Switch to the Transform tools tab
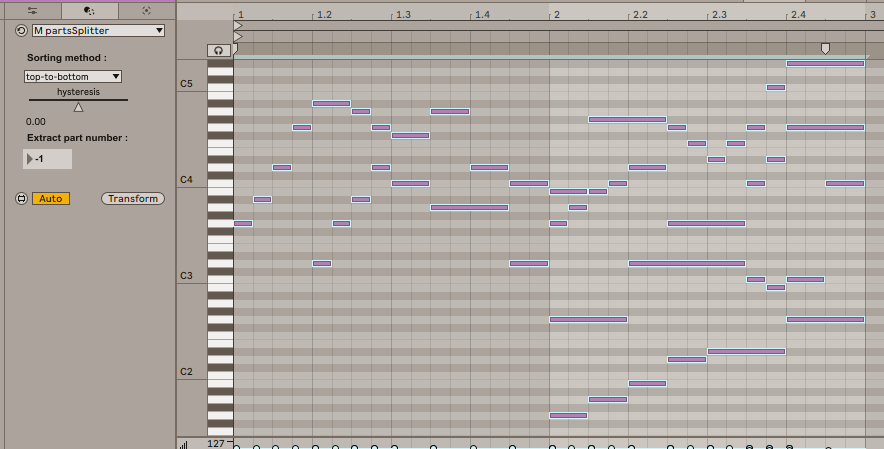The height and width of the screenshot is (449, 884). tap(89, 11)
